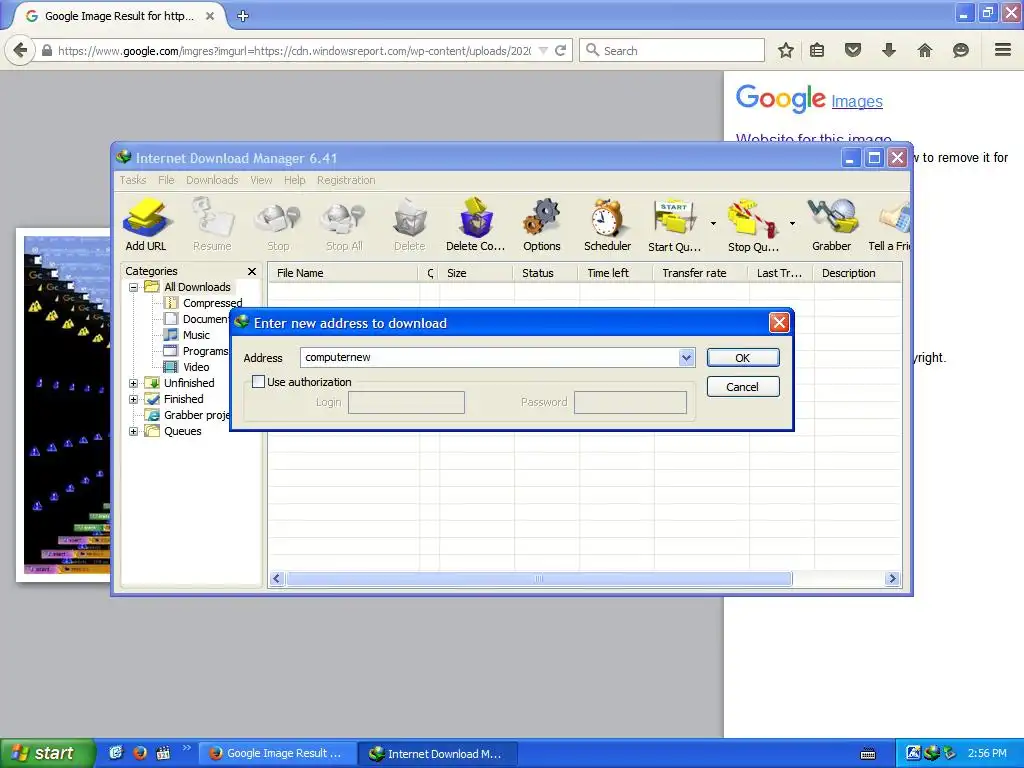Close the Categories panel

[x=252, y=271]
